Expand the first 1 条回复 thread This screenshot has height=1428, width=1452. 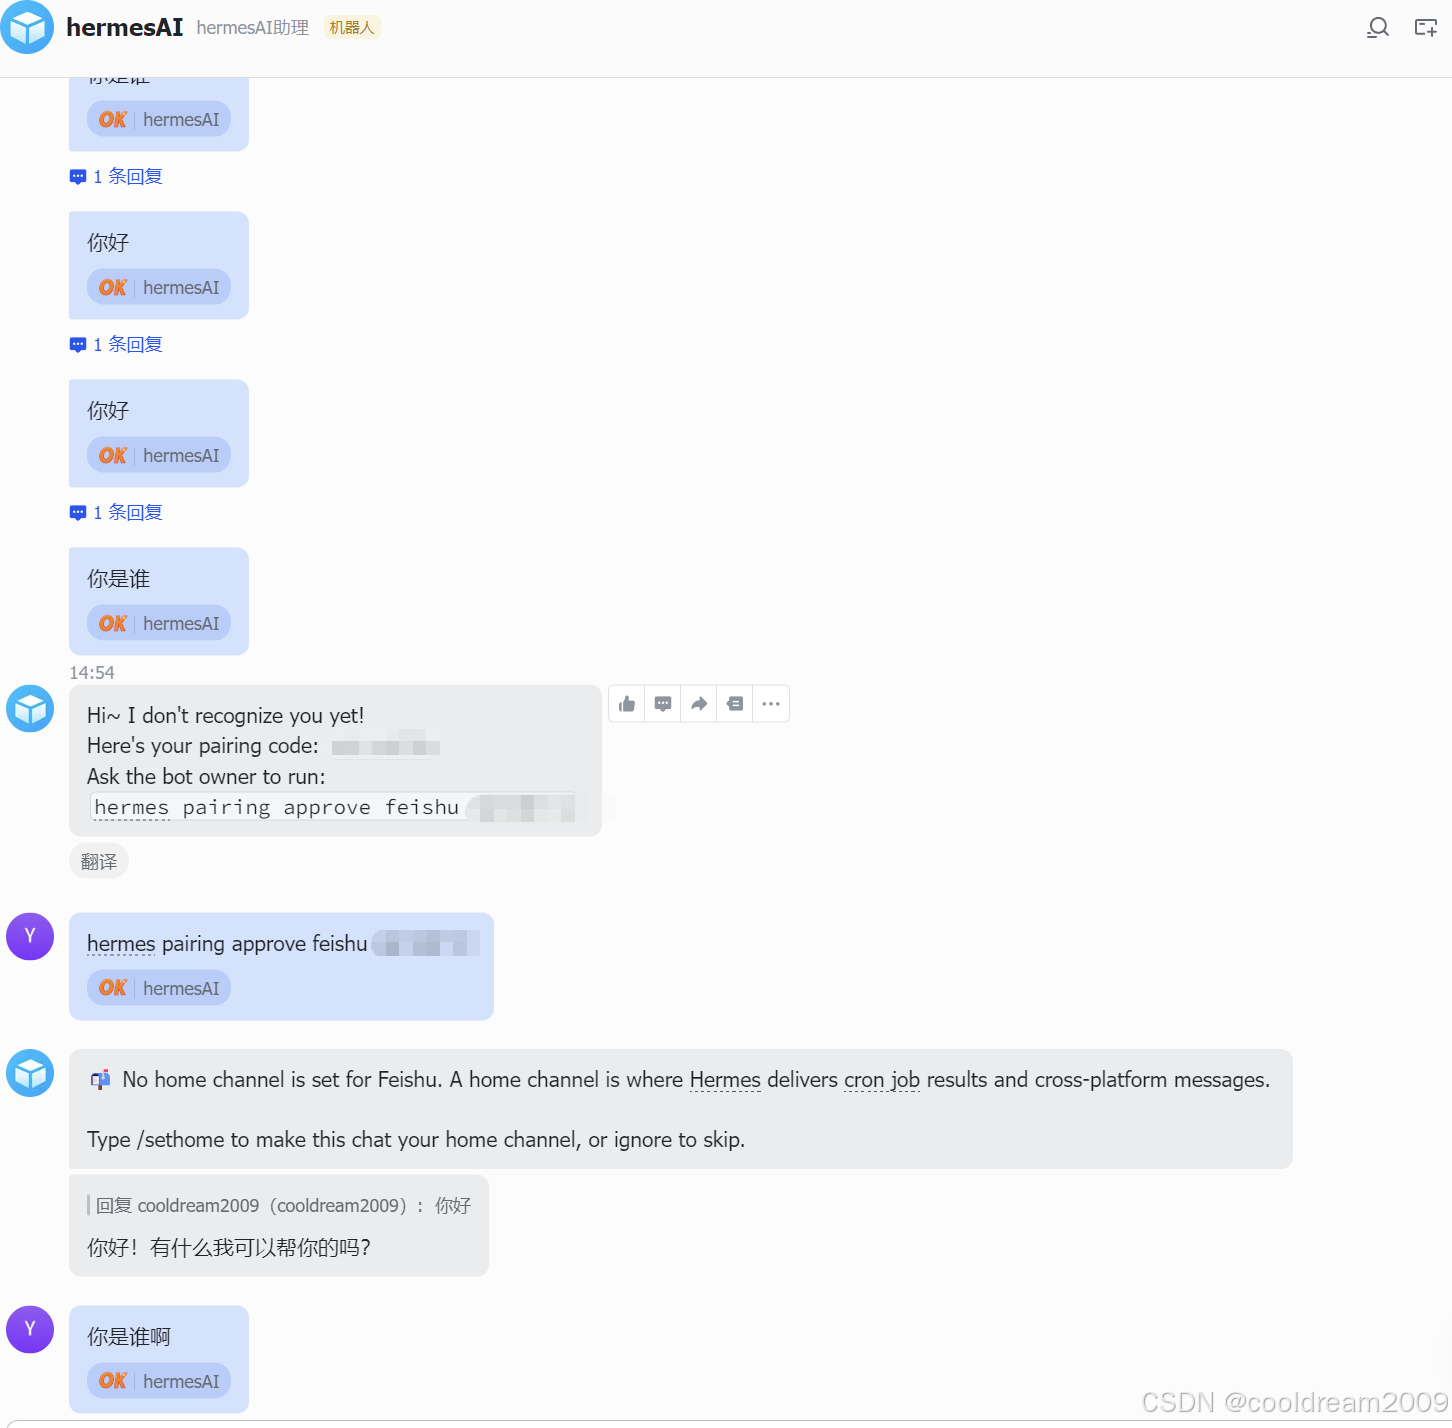(116, 177)
